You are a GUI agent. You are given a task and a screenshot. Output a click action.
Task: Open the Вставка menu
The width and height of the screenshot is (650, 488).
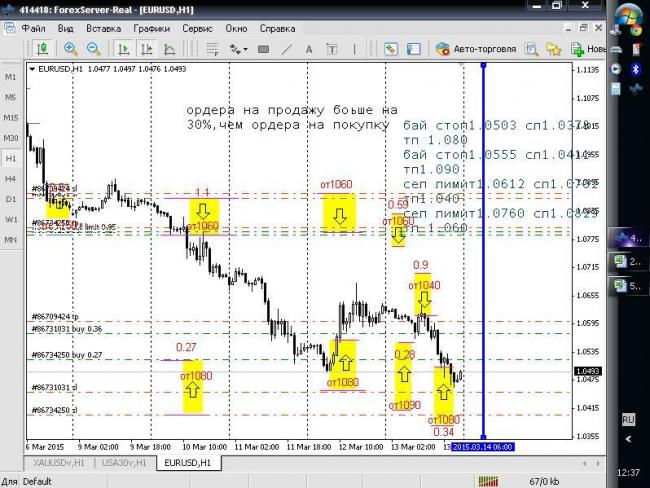(104, 29)
